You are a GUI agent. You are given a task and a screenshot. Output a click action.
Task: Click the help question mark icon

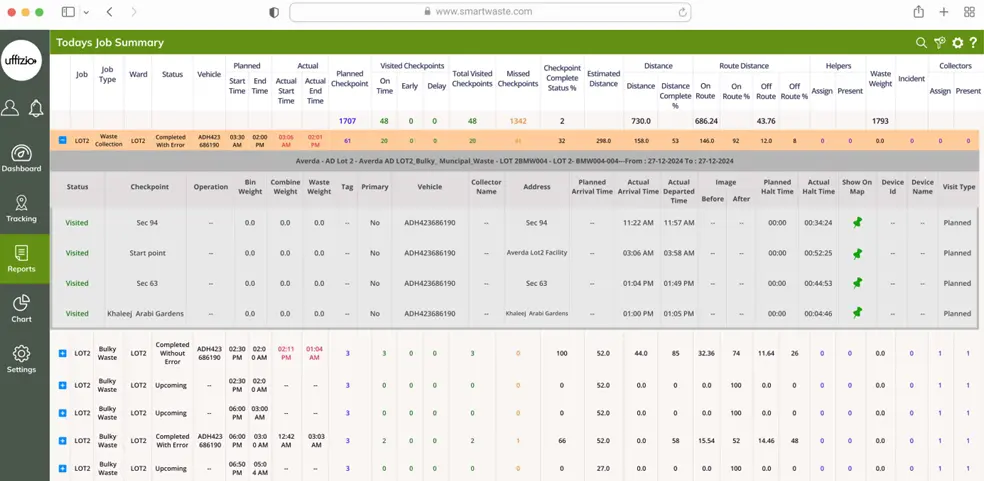tap(973, 43)
